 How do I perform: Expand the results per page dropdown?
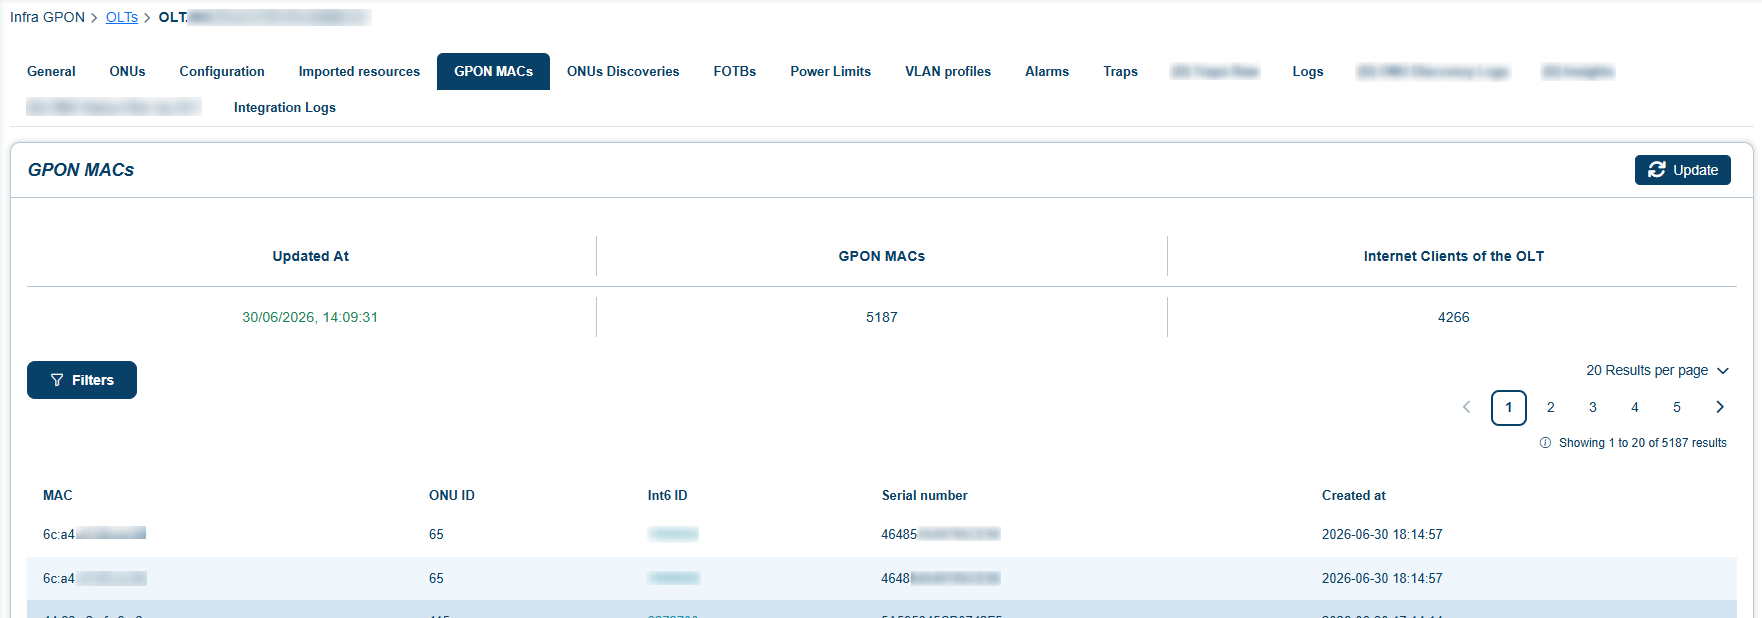click(x=1657, y=370)
